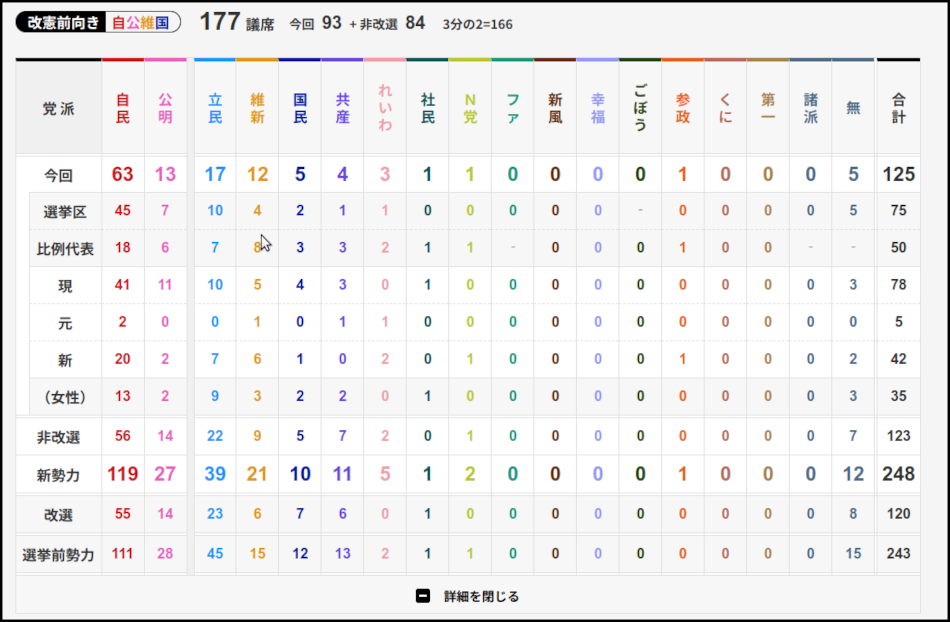Click the 新 row label

(x=65, y=360)
